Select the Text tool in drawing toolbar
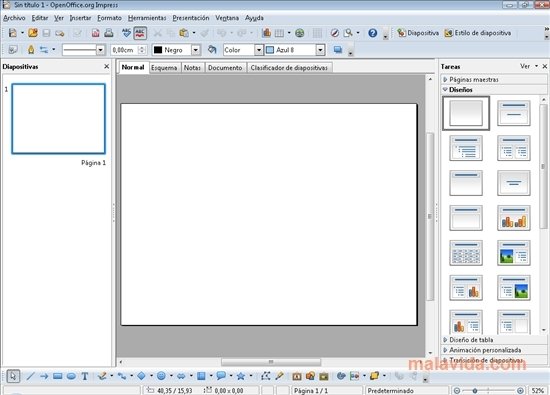 [x=85, y=376]
